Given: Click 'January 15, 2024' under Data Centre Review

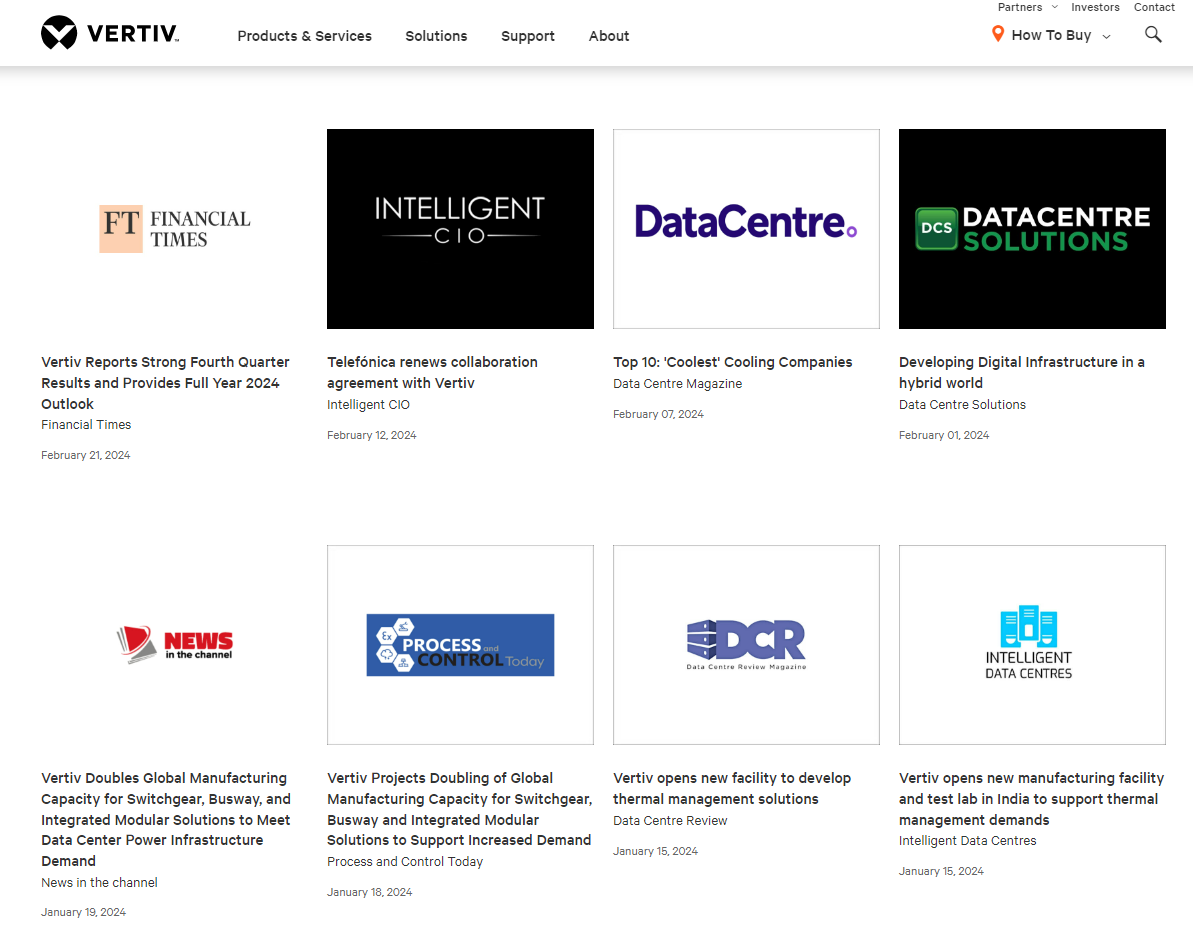Looking at the screenshot, I should 655,851.
